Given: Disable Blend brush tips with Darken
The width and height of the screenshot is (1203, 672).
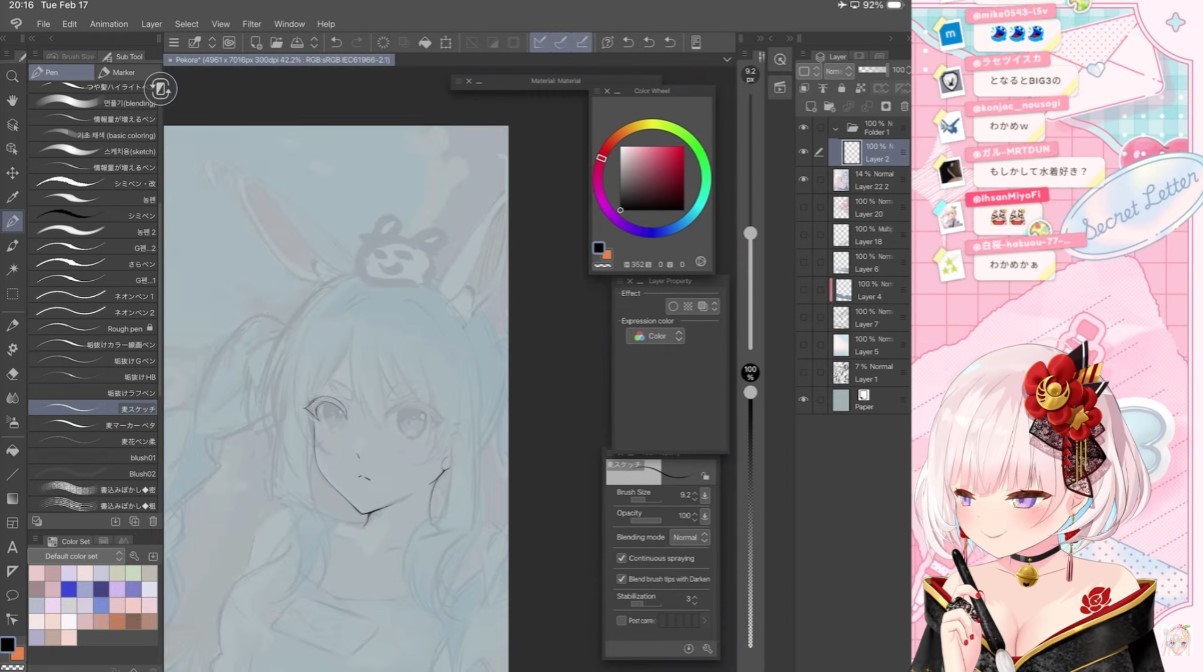Looking at the screenshot, I should [621, 579].
